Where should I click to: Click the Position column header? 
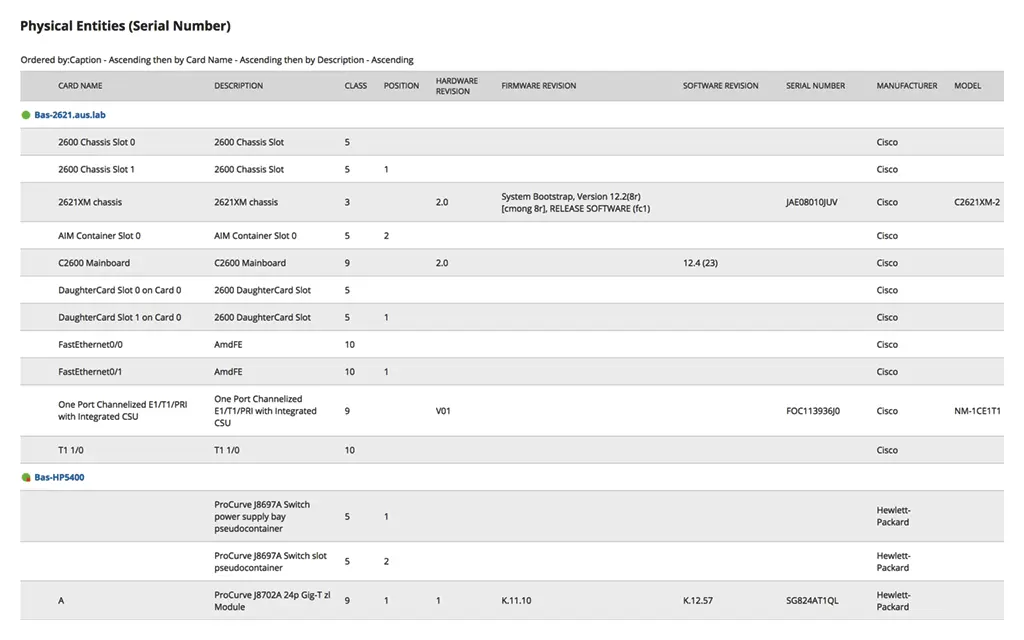401,86
